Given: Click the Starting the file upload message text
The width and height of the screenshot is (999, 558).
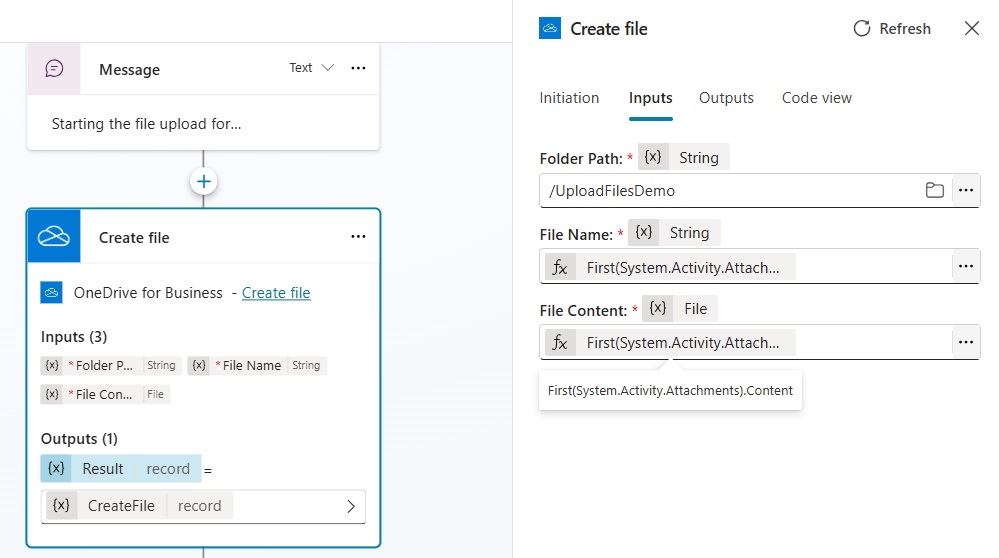Looking at the screenshot, I should click(x=147, y=124).
